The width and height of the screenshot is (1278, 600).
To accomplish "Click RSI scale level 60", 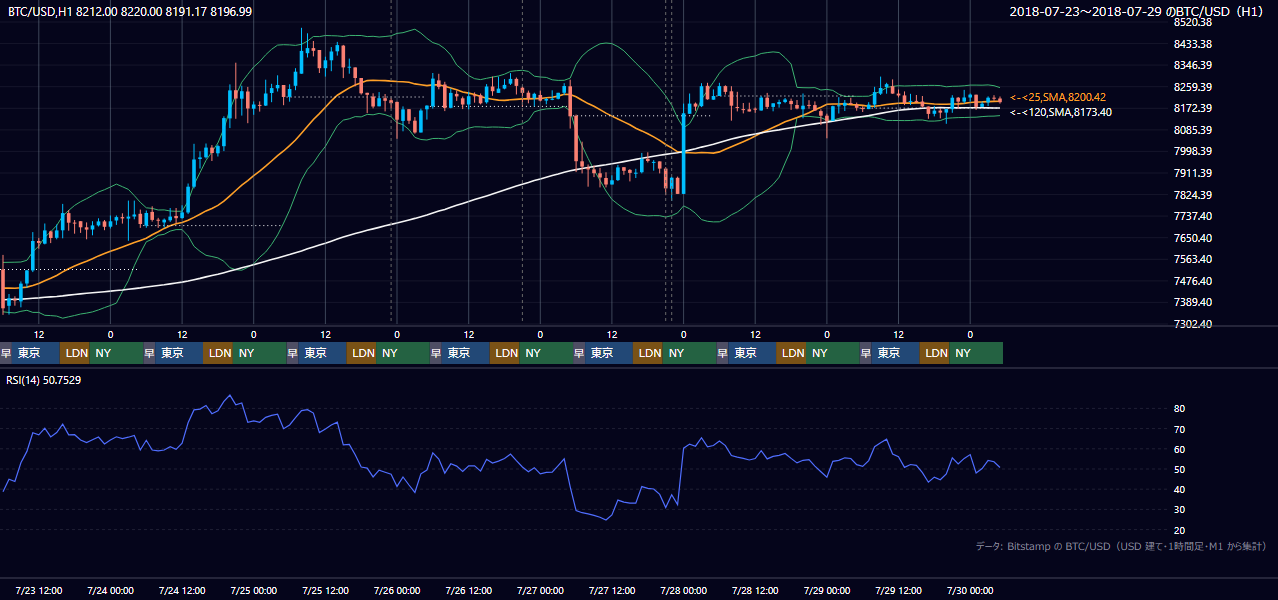I will coord(1180,449).
